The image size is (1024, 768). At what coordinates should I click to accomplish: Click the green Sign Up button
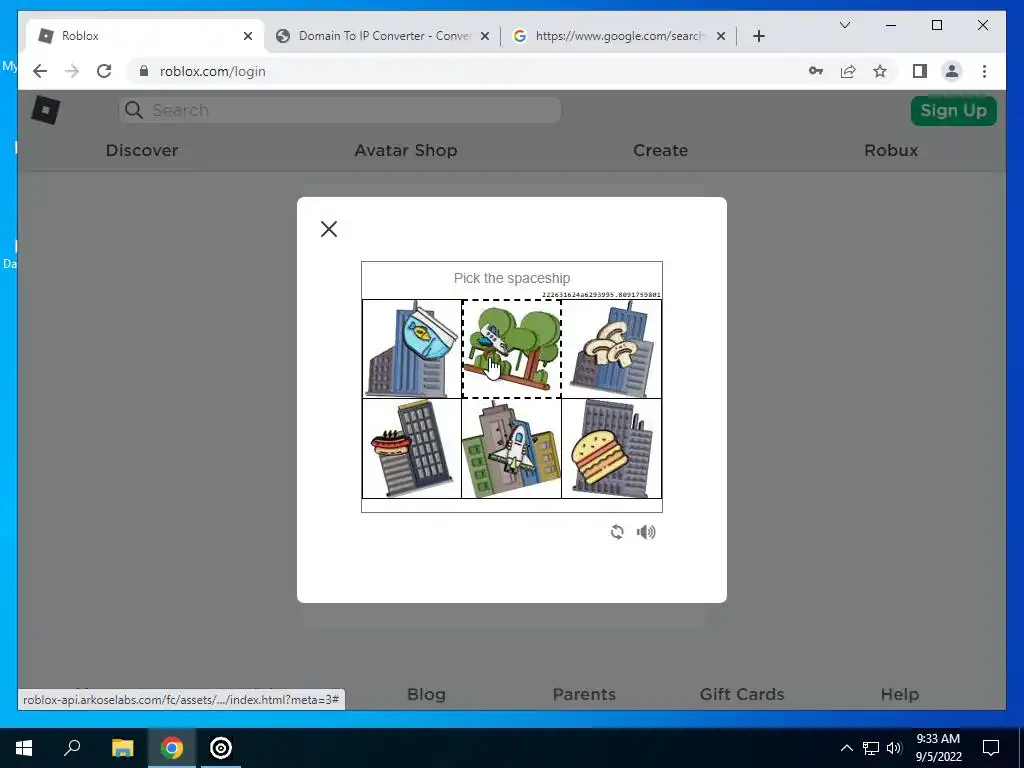[953, 110]
